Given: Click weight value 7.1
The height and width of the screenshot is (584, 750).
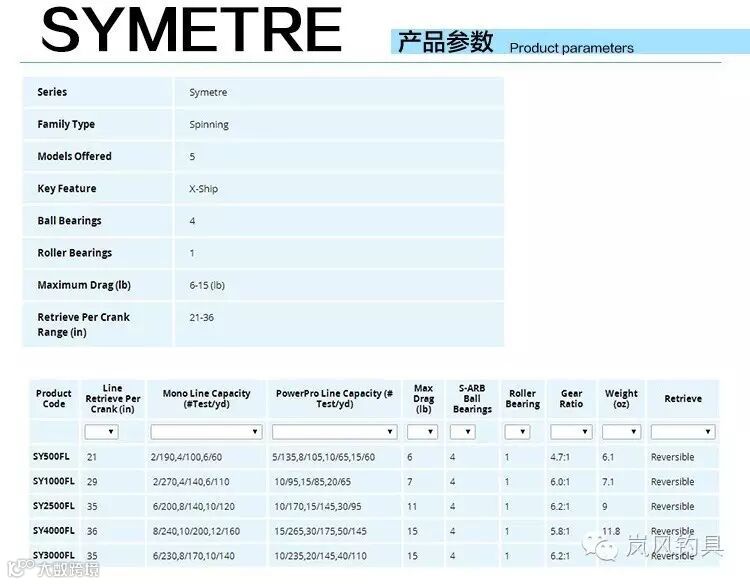Looking at the screenshot, I should point(608,482).
